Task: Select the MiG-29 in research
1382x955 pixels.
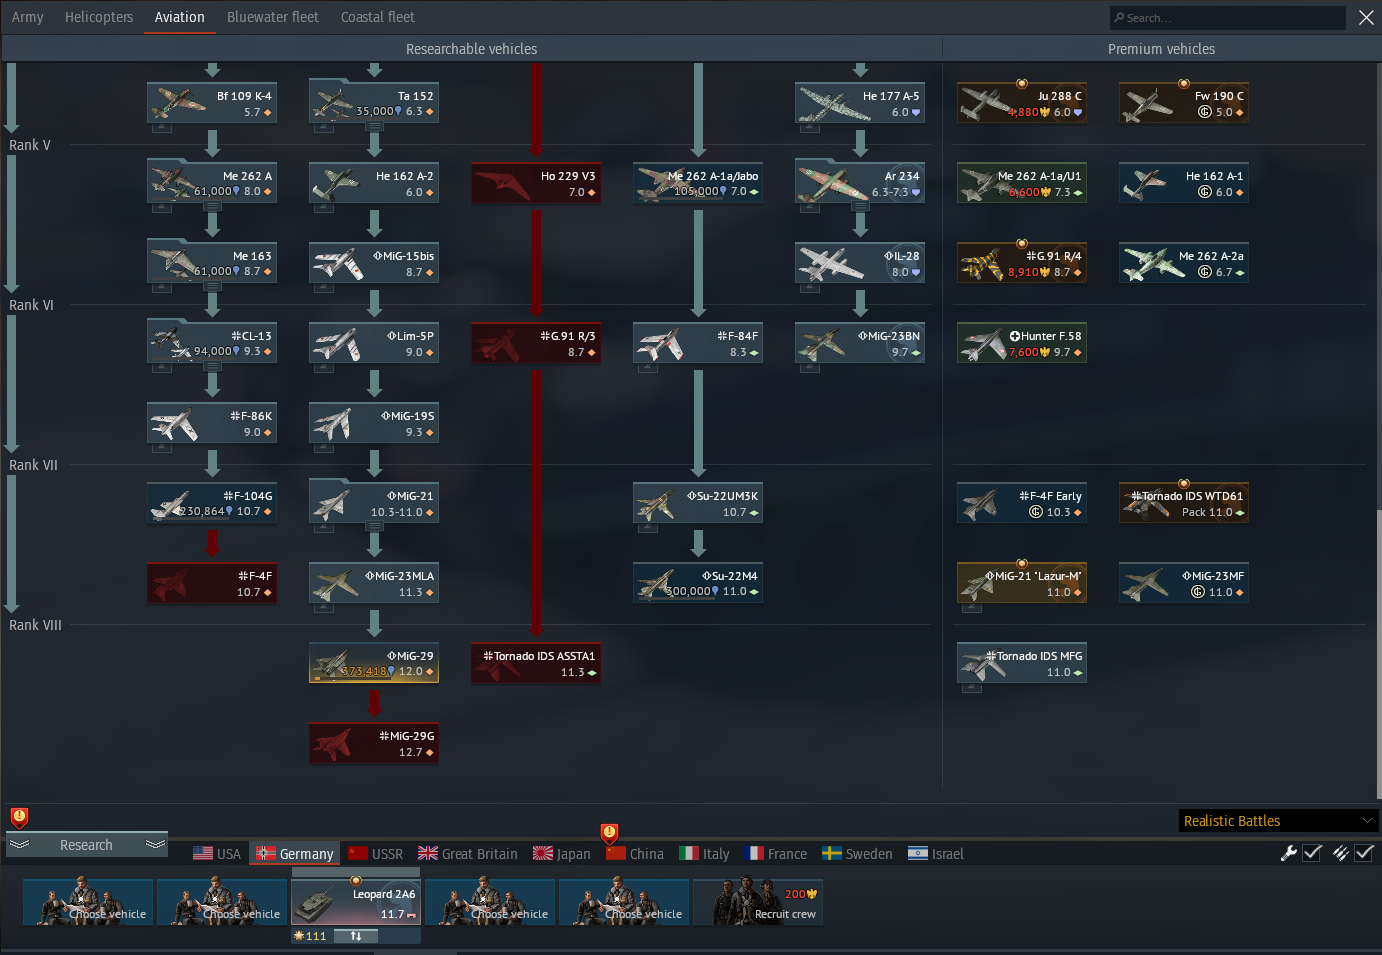Action: 374,663
